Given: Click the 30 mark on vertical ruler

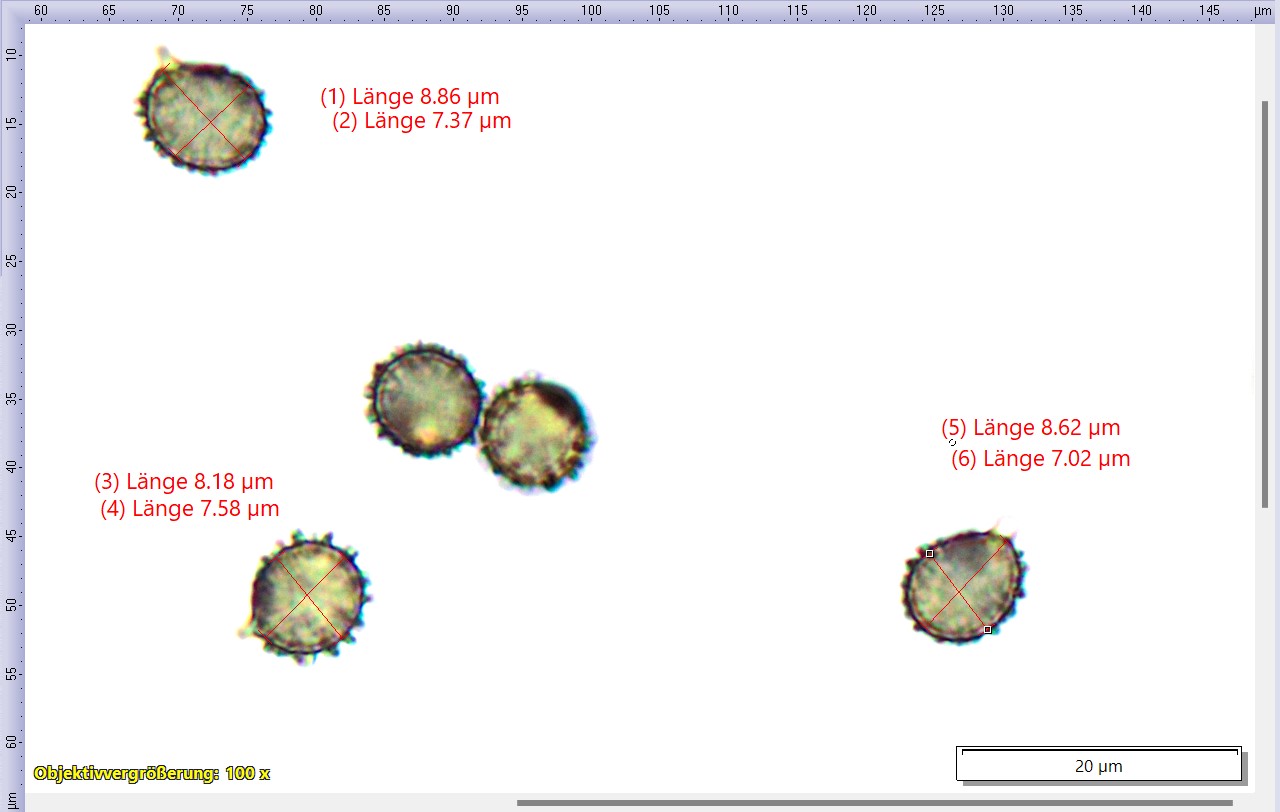Looking at the screenshot, I should 11,329.
